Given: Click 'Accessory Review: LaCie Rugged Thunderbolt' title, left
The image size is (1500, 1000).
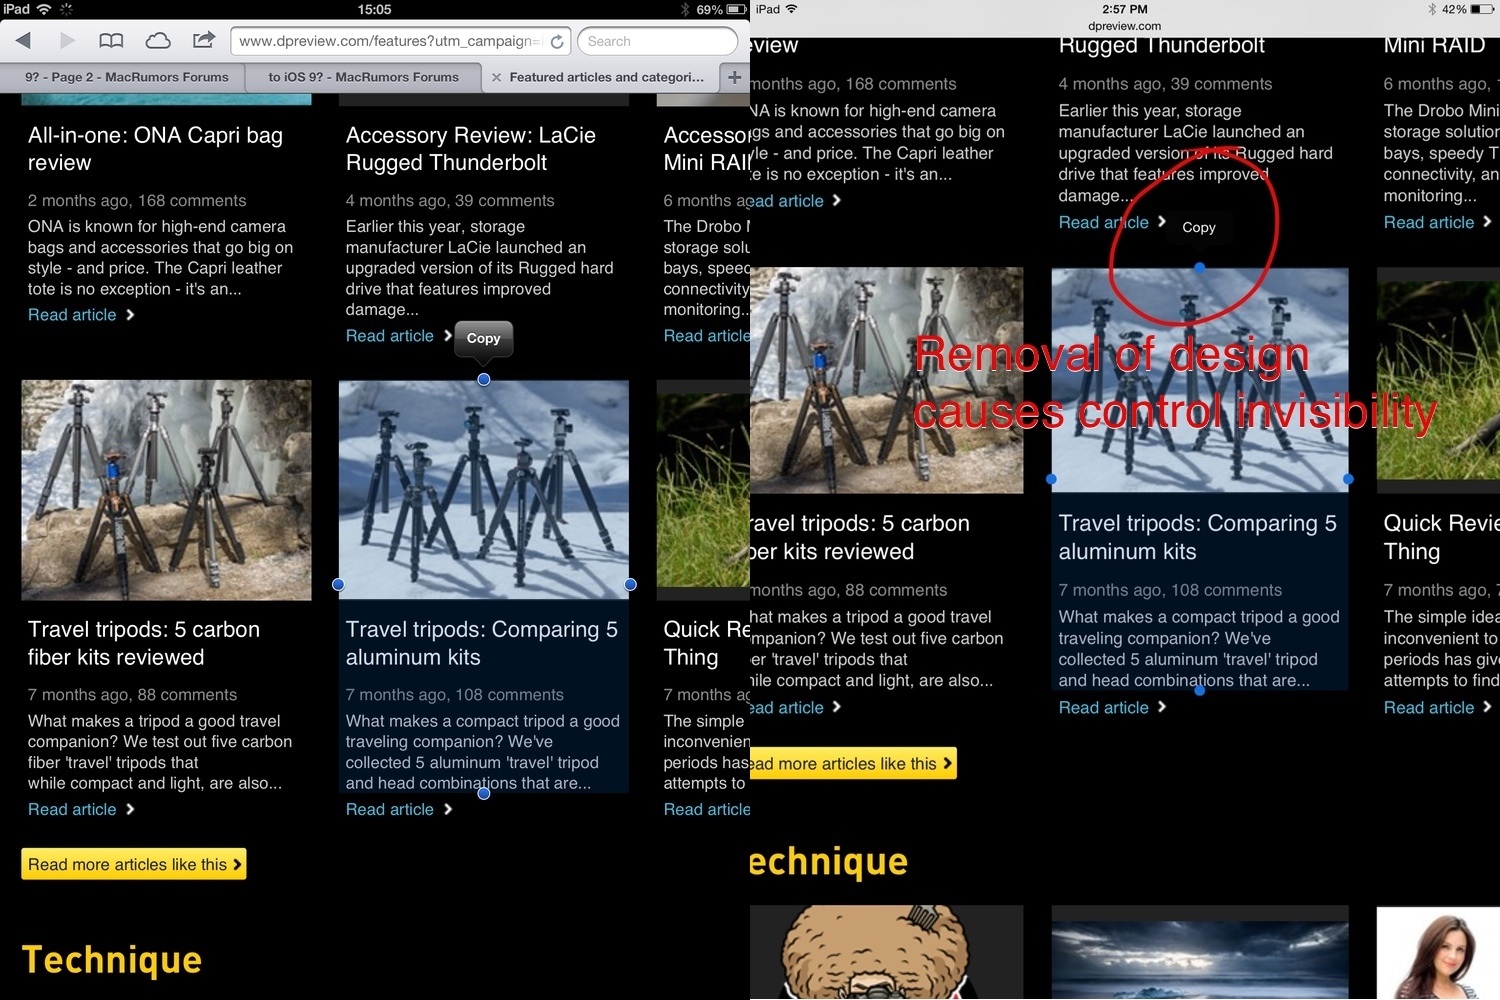Looking at the screenshot, I should coord(471,148).
